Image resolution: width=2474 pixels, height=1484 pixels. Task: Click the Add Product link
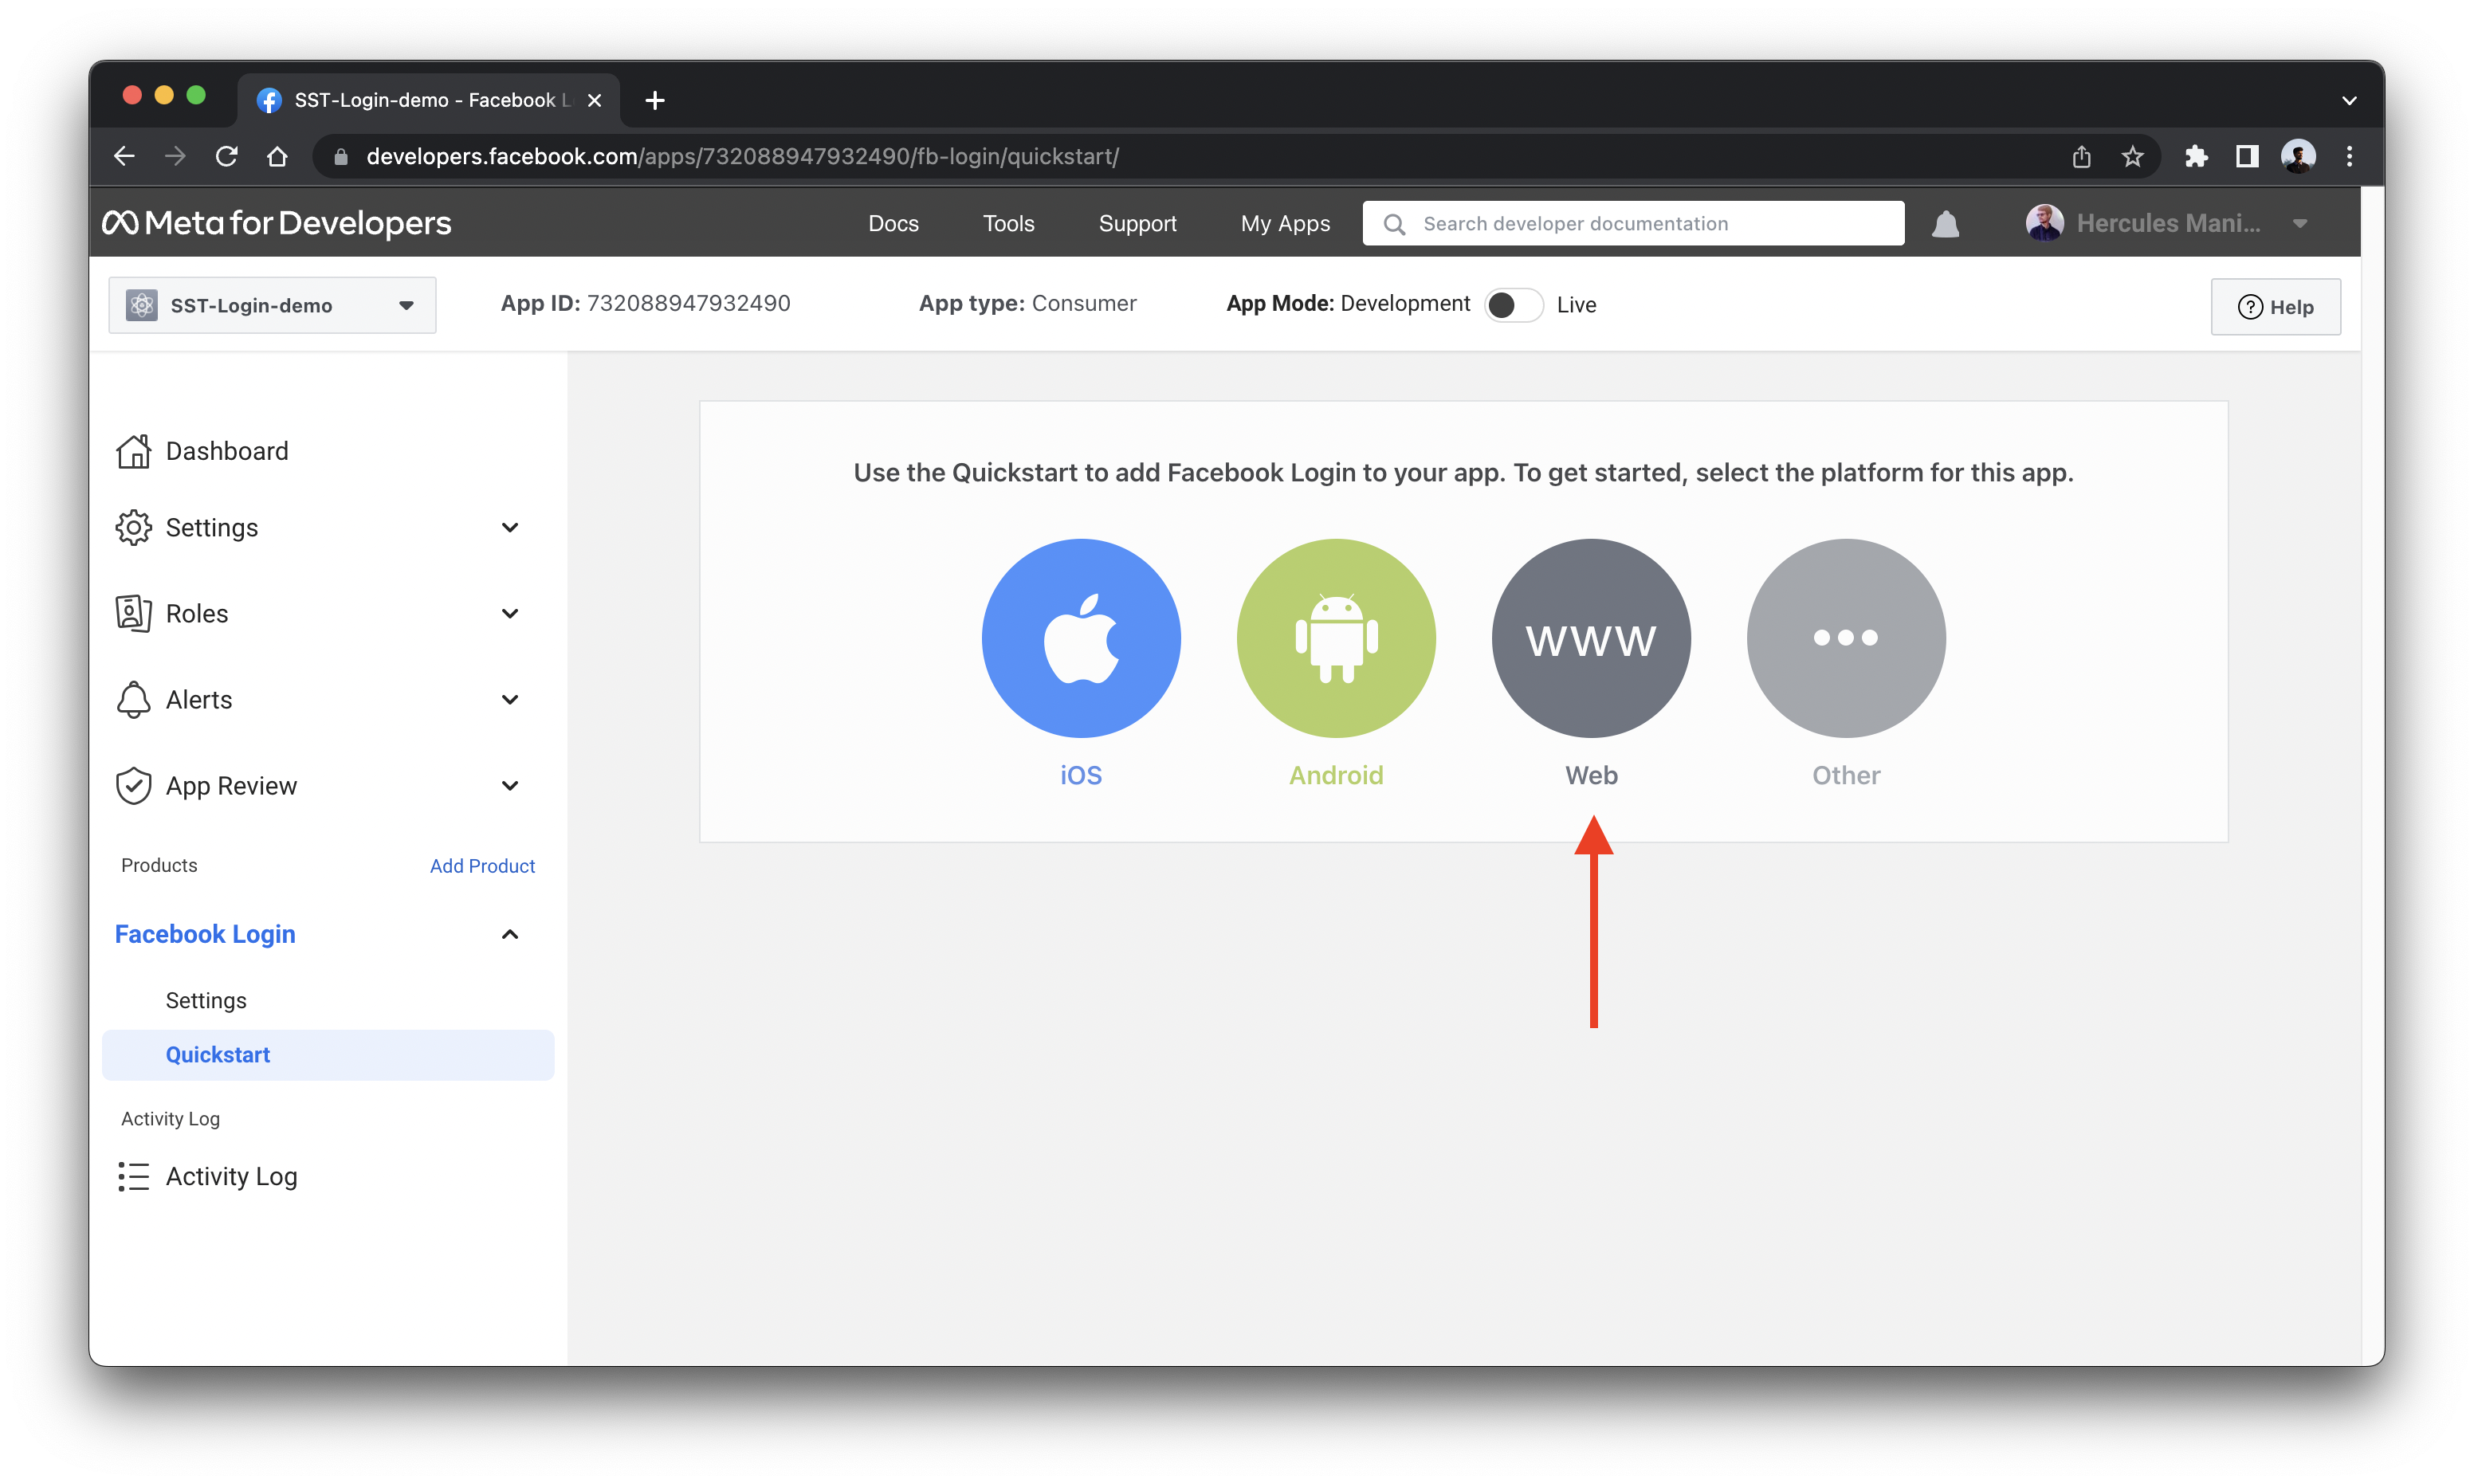[482, 865]
